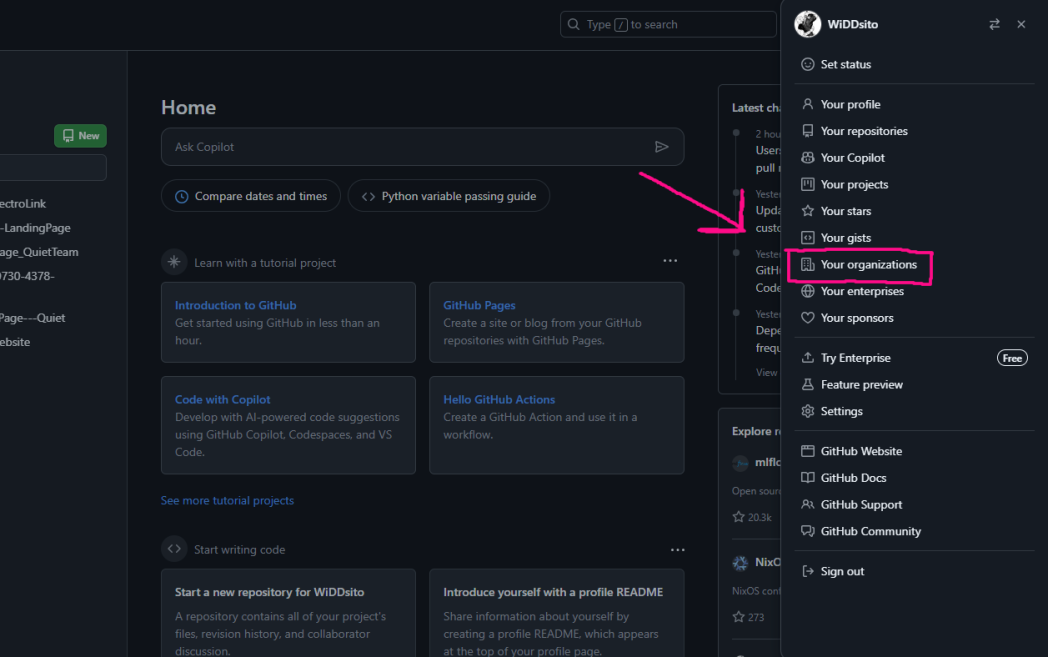Click the GitHub Community discussion icon
The height and width of the screenshot is (657, 1048).
(x=807, y=531)
